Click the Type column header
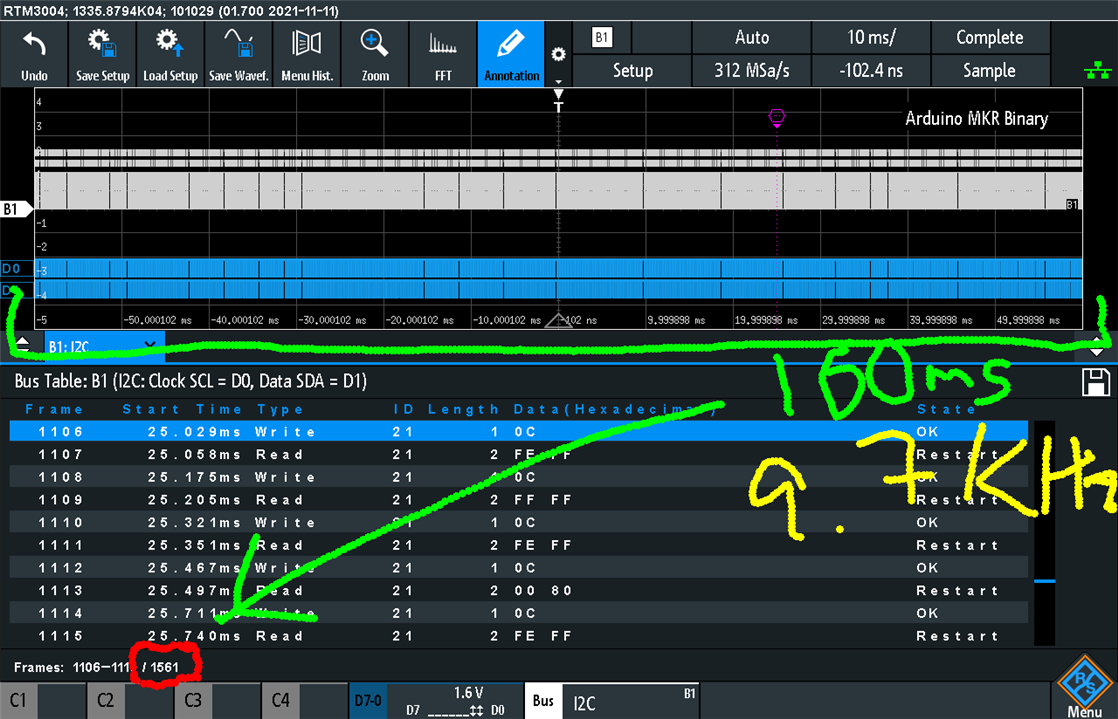This screenshot has width=1118, height=719. click(x=280, y=409)
